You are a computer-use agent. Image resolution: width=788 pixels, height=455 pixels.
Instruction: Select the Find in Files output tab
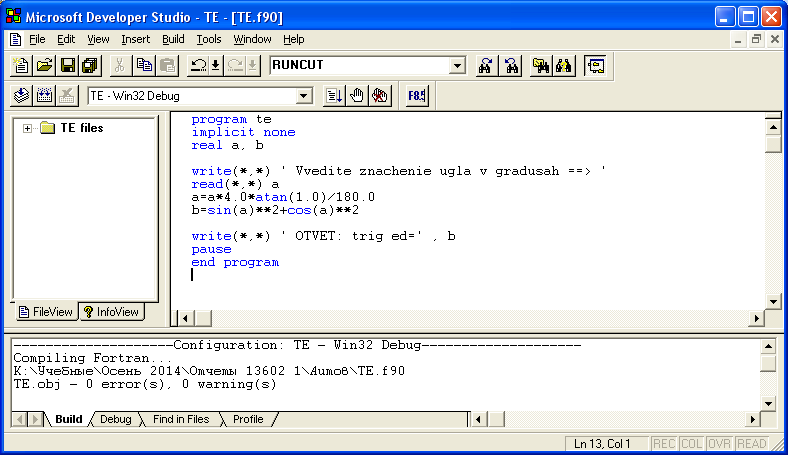click(181, 419)
